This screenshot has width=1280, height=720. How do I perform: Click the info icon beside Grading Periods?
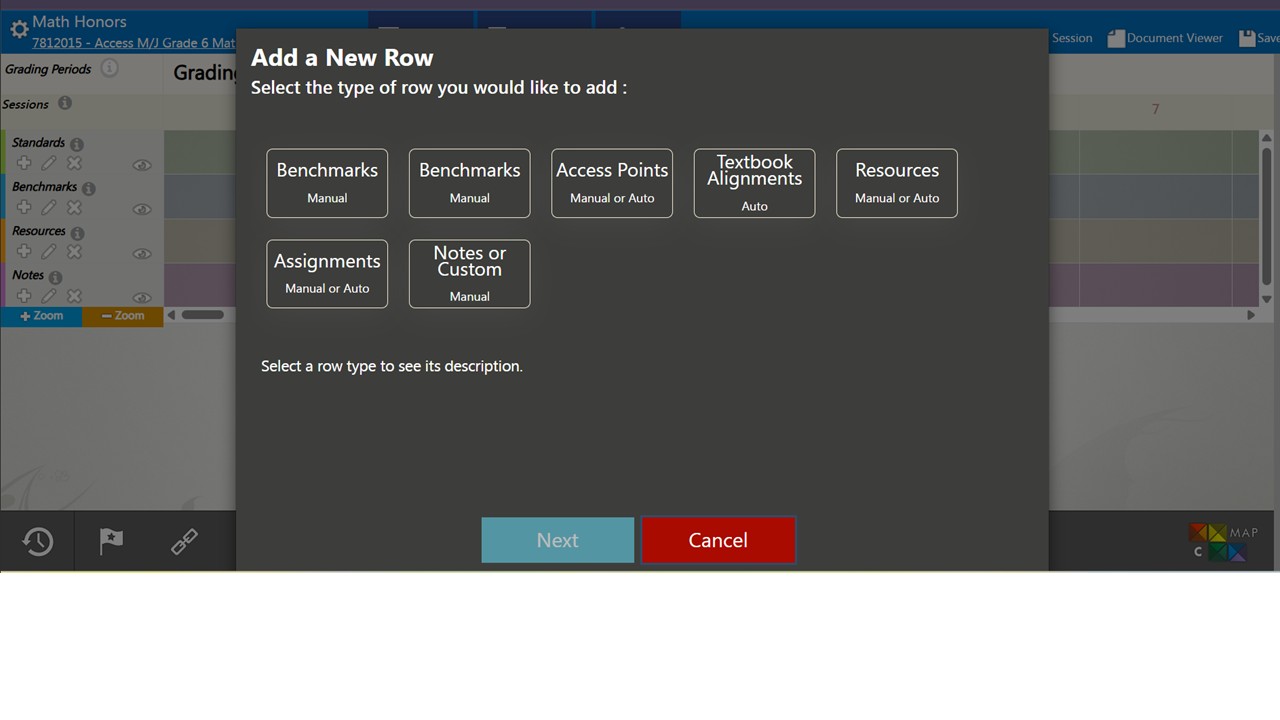pyautogui.click(x=110, y=68)
